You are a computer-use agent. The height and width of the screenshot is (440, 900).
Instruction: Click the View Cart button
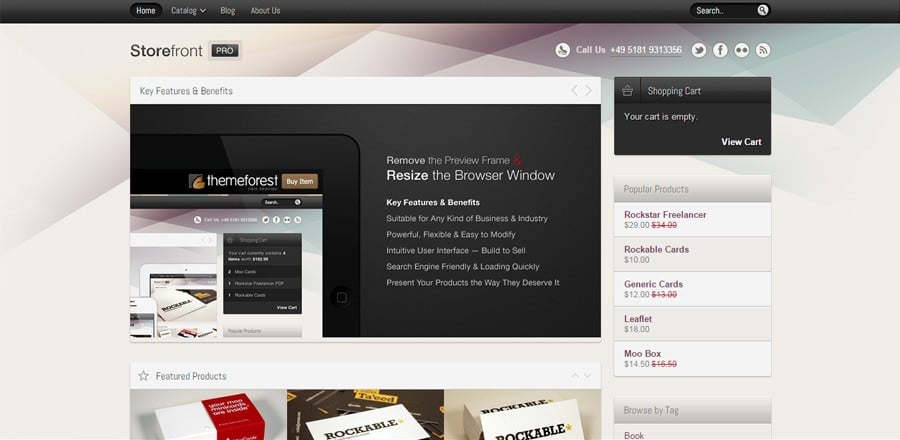(x=741, y=142)
